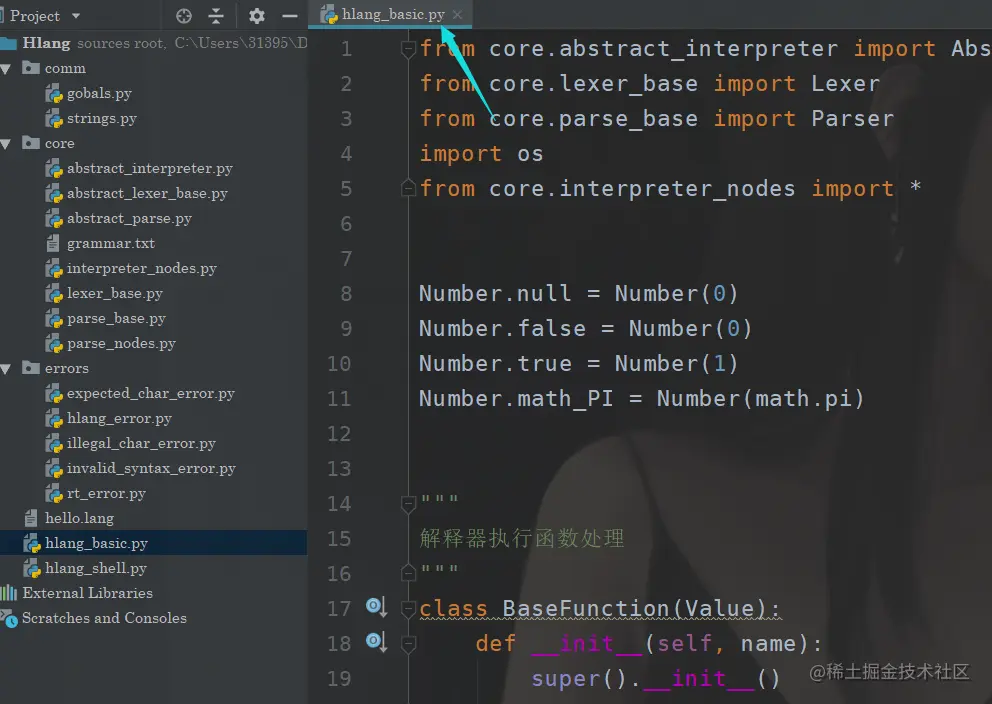Click the core folder icon
This screenshot has height=704, width=992.
click(30, 142)
